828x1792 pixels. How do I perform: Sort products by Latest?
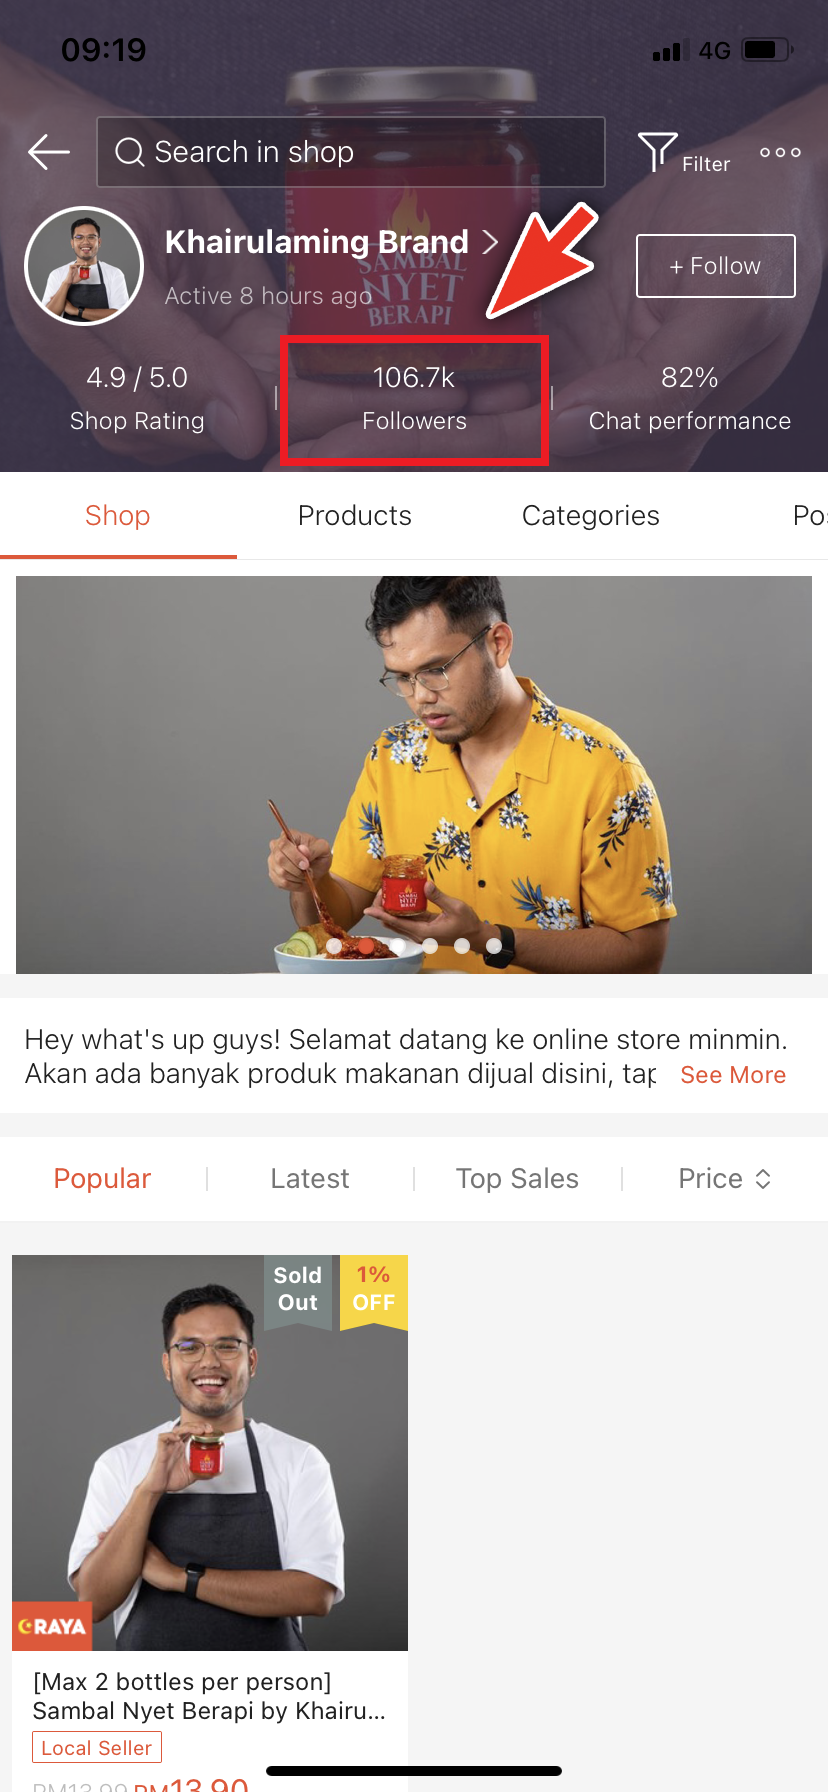(x=310, y=1179)
